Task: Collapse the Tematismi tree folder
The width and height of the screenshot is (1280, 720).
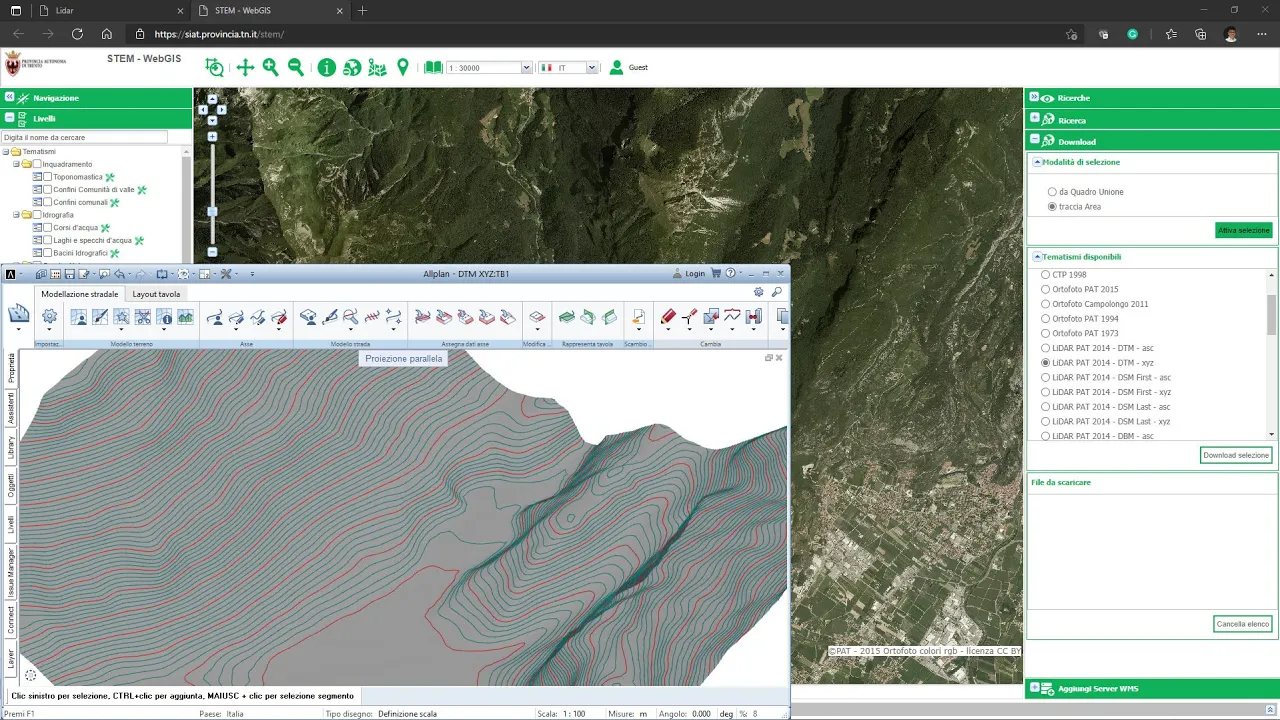Action: (6, 152)
